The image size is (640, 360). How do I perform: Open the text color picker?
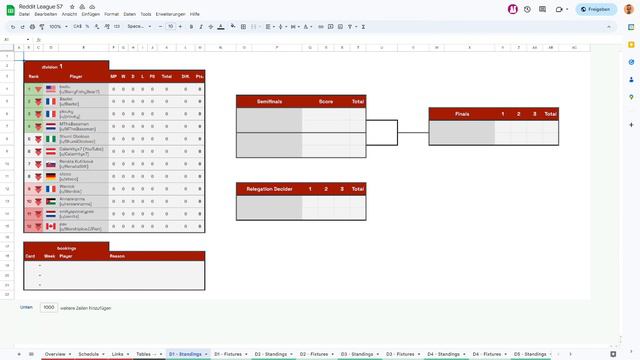[x=221, y=27]
